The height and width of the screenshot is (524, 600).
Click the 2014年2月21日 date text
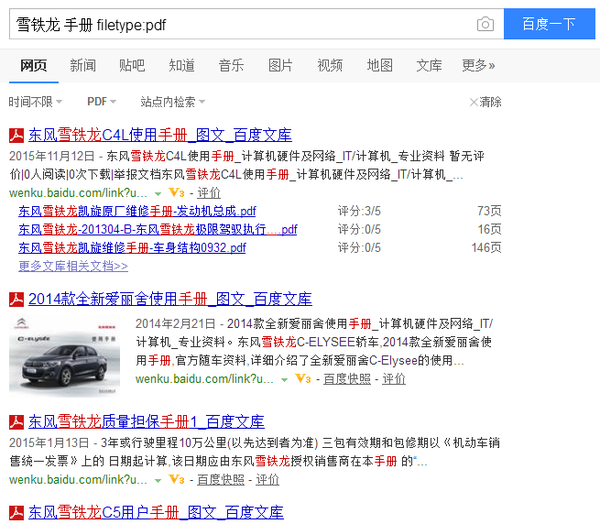(x=175, y=324)
